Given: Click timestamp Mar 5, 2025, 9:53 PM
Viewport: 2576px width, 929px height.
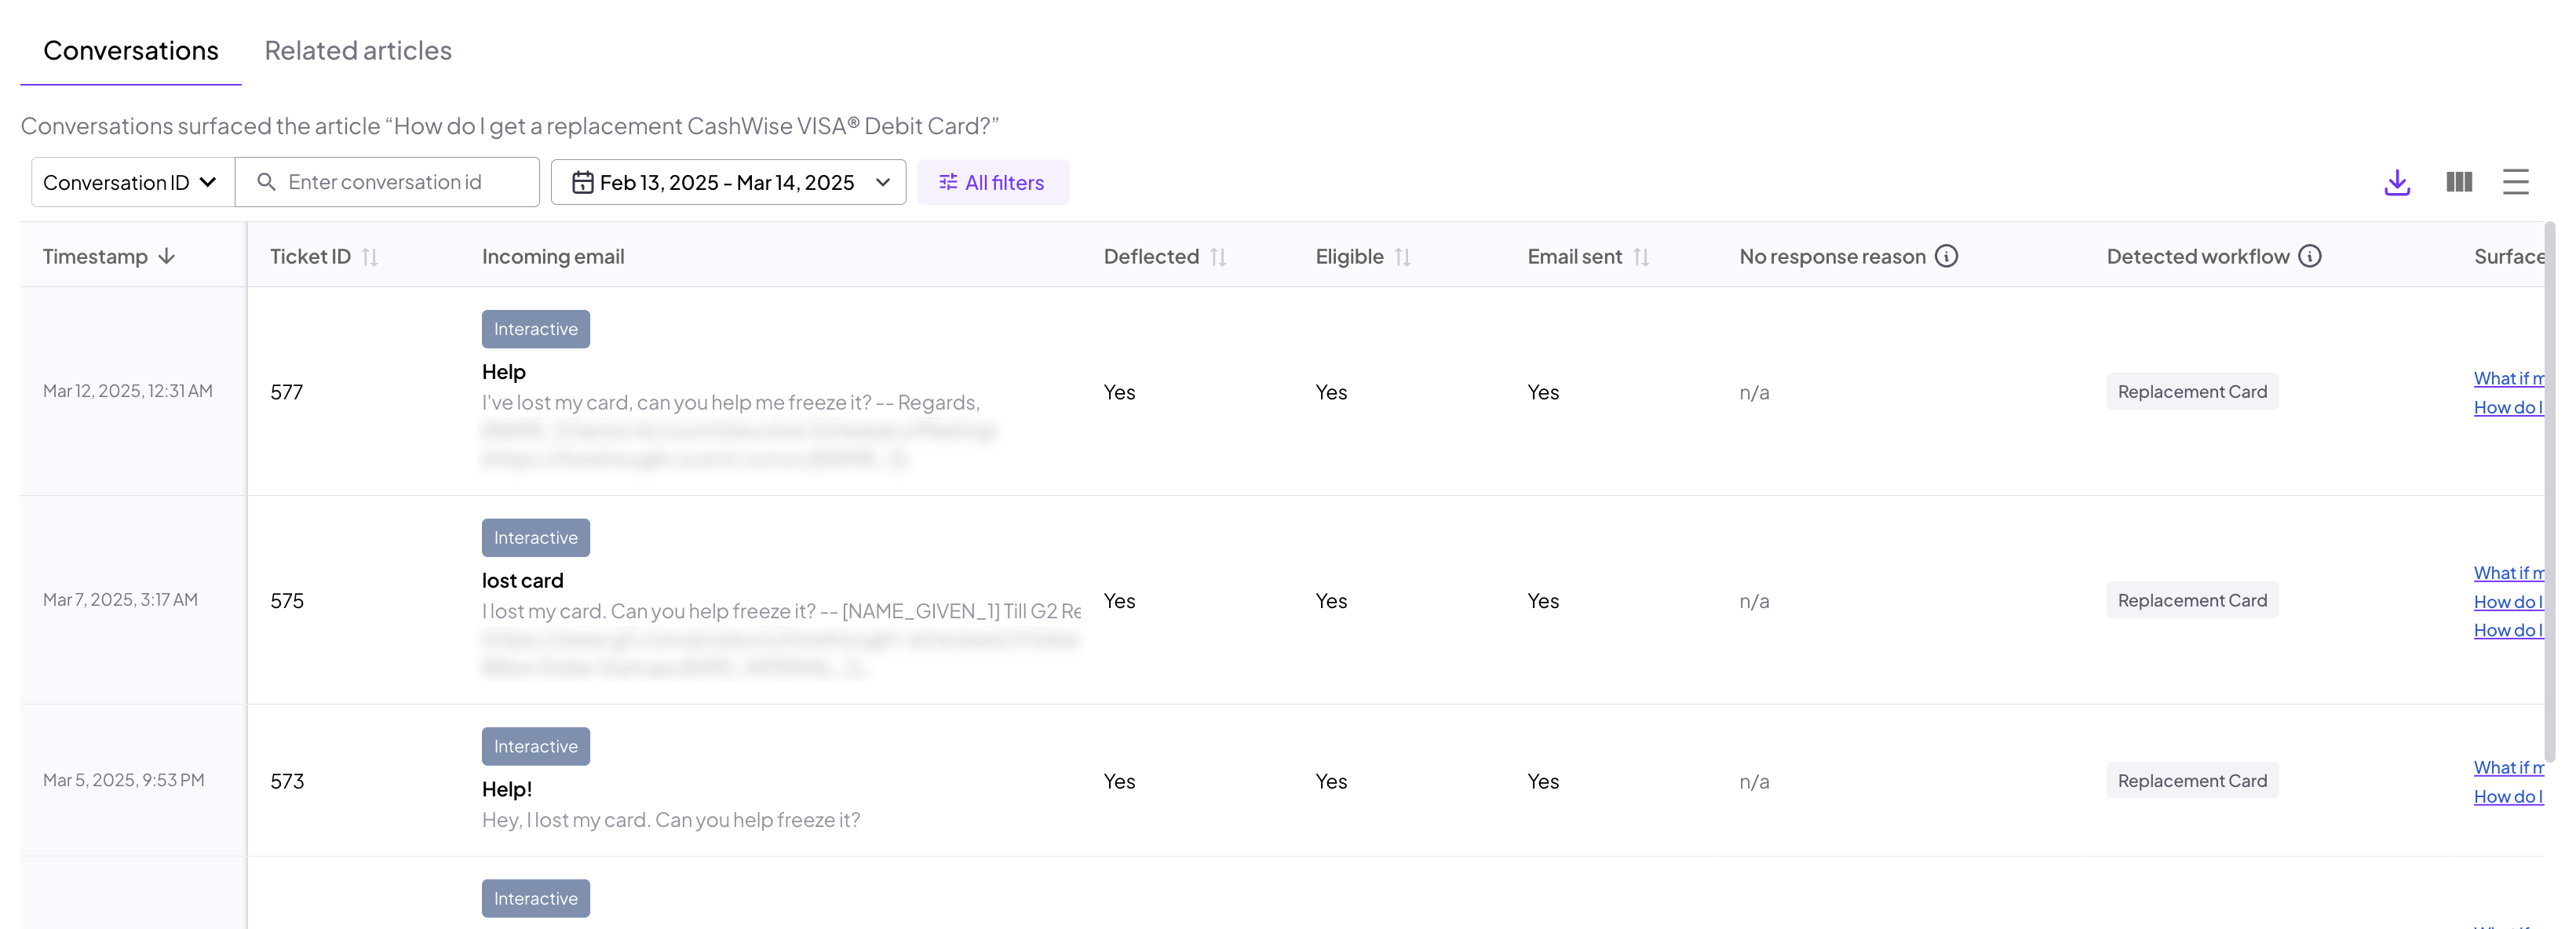Looking at the screenshot, I should tap(123, 780).
